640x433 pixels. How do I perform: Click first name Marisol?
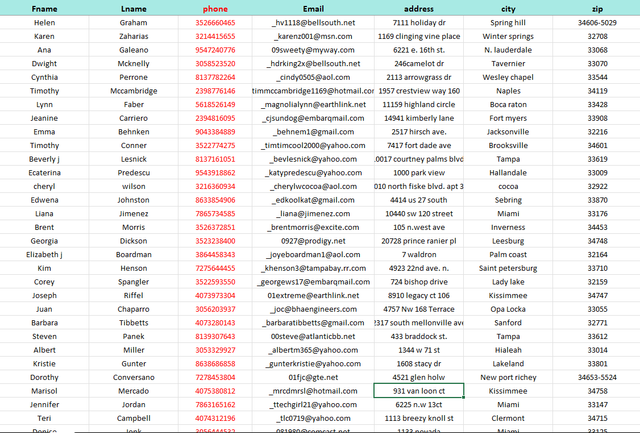(x=44, y=391)
